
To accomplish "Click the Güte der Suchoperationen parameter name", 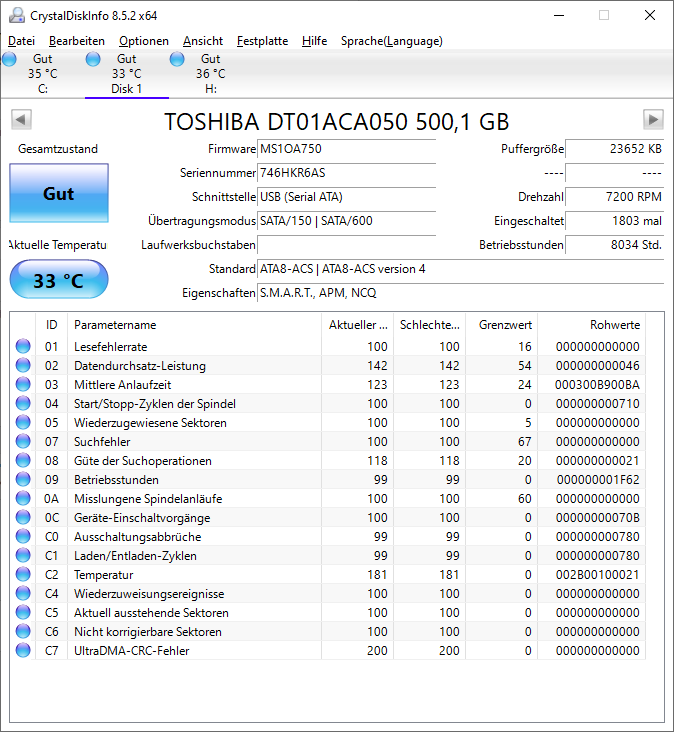I will pyautogui.click(x=143, y=460).
